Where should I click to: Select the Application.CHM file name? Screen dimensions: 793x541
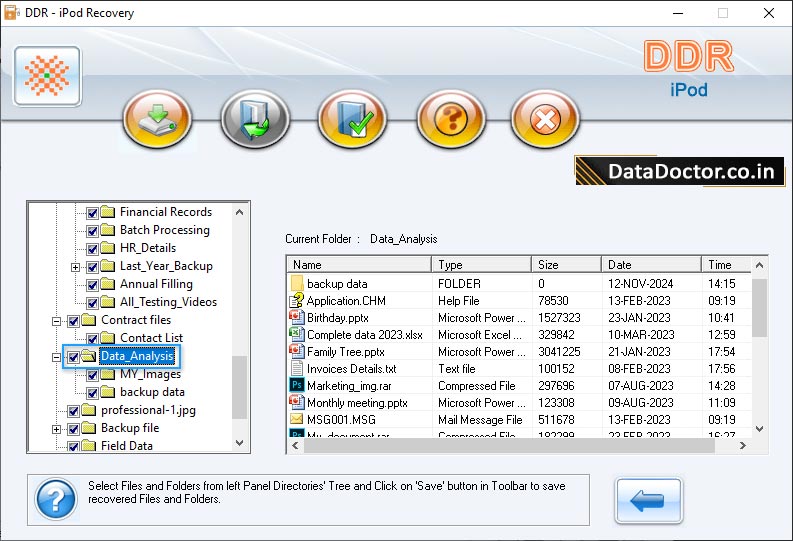click(x=346, y=301)
